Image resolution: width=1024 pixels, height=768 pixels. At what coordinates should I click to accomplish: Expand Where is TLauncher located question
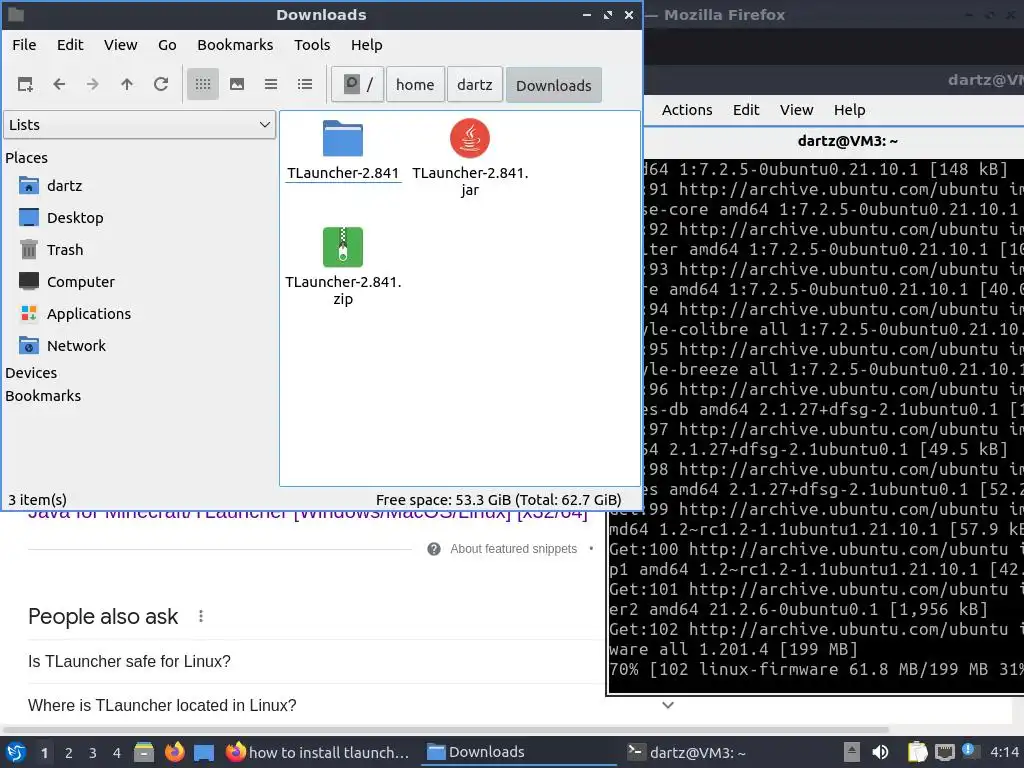coord(162,705)
